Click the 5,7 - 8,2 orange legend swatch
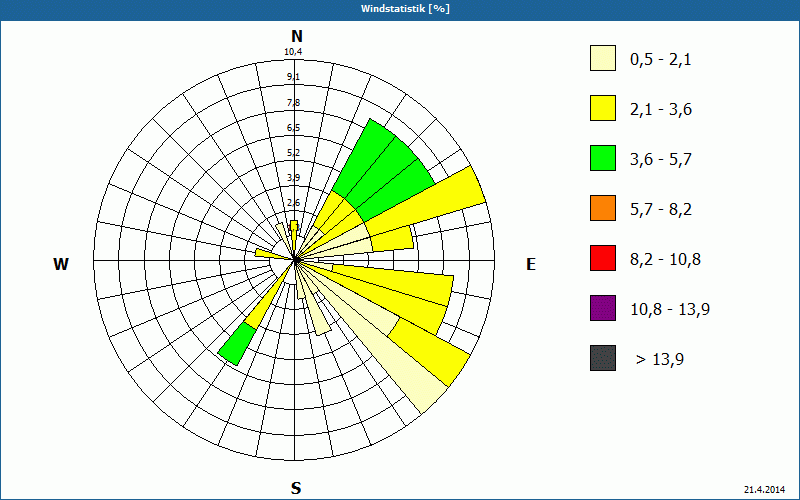Screen dimensions: 800x500 point(603,208)
